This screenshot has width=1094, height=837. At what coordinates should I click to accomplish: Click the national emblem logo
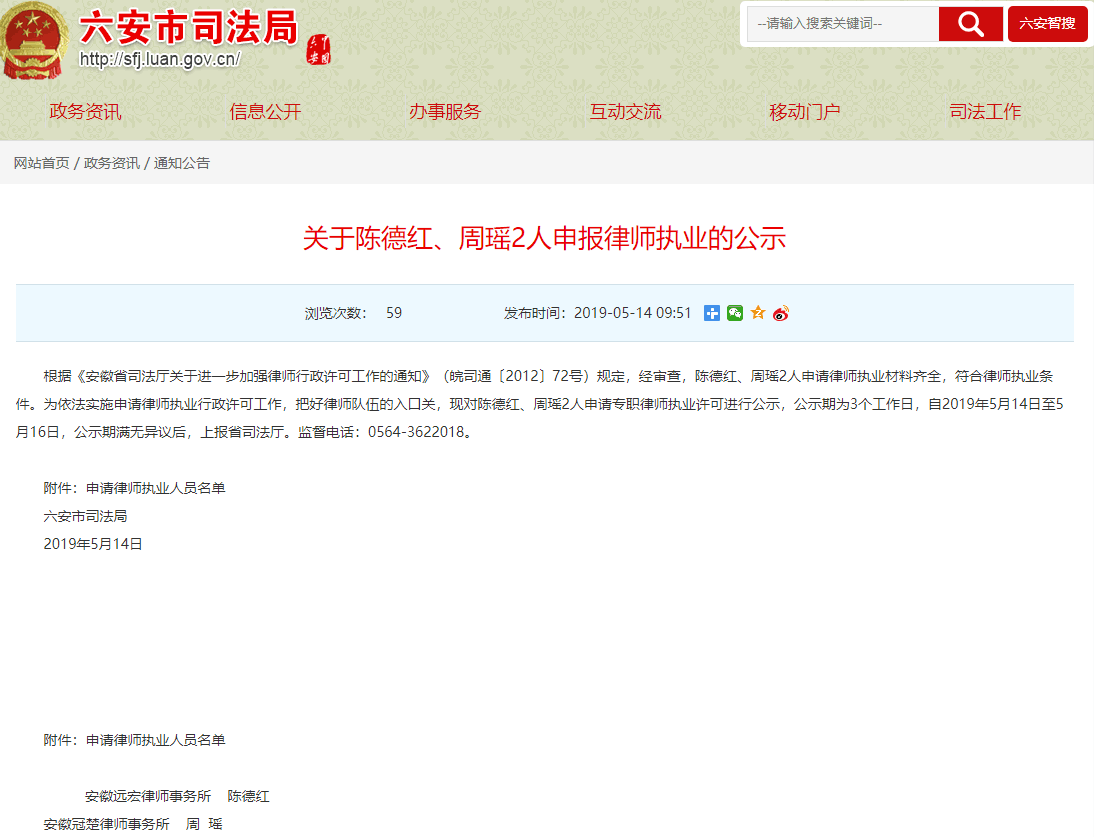(33, 40)
